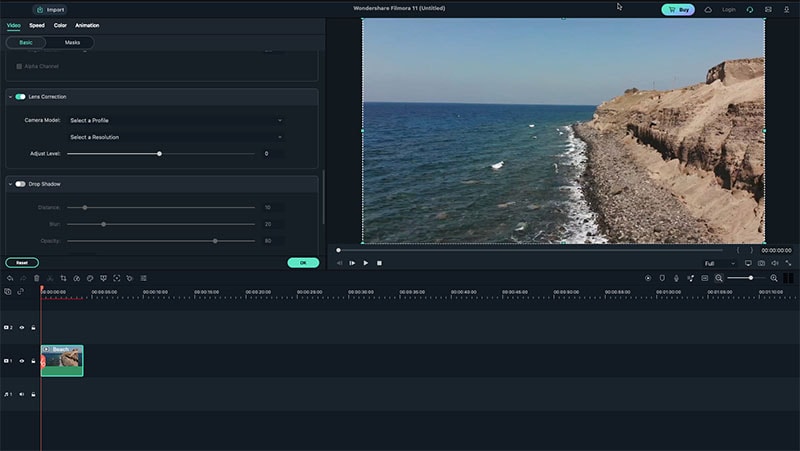The height and width of the screenshot is (451, 800).
Task: Zoom in the timeline
Action: 774,278
